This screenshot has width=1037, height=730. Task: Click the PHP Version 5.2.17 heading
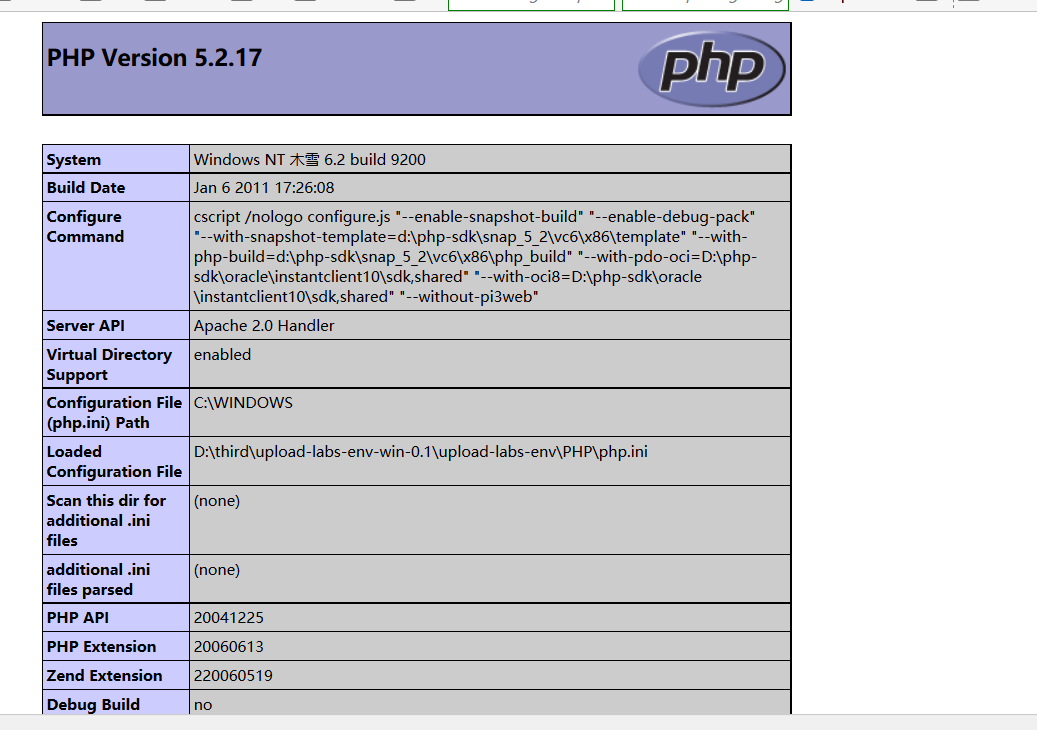[154, 58]
